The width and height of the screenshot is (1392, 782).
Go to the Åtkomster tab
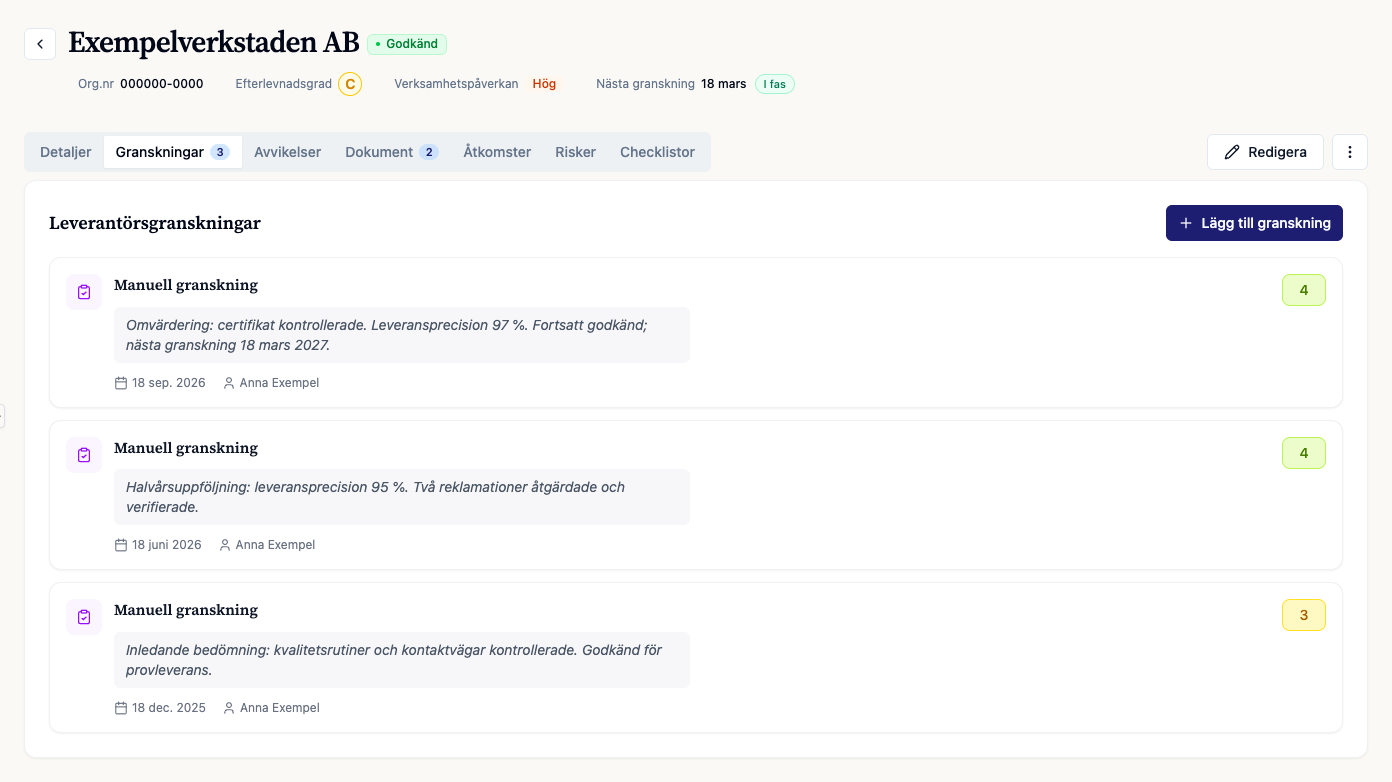(x=497, y=152)
